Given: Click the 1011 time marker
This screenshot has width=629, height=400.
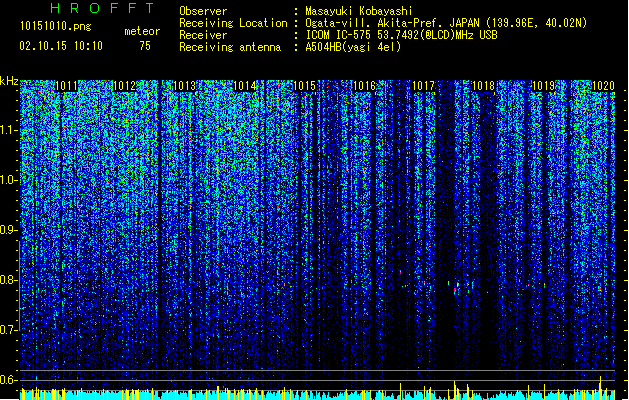Looking at the screenshot, I should click(66, 86).
